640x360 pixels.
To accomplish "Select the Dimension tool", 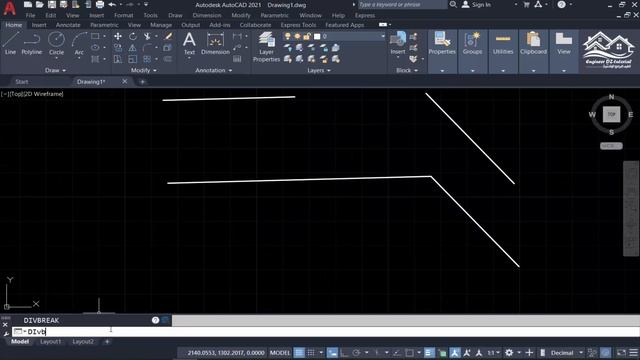I will pyautogui.click(x=216, y=43).
